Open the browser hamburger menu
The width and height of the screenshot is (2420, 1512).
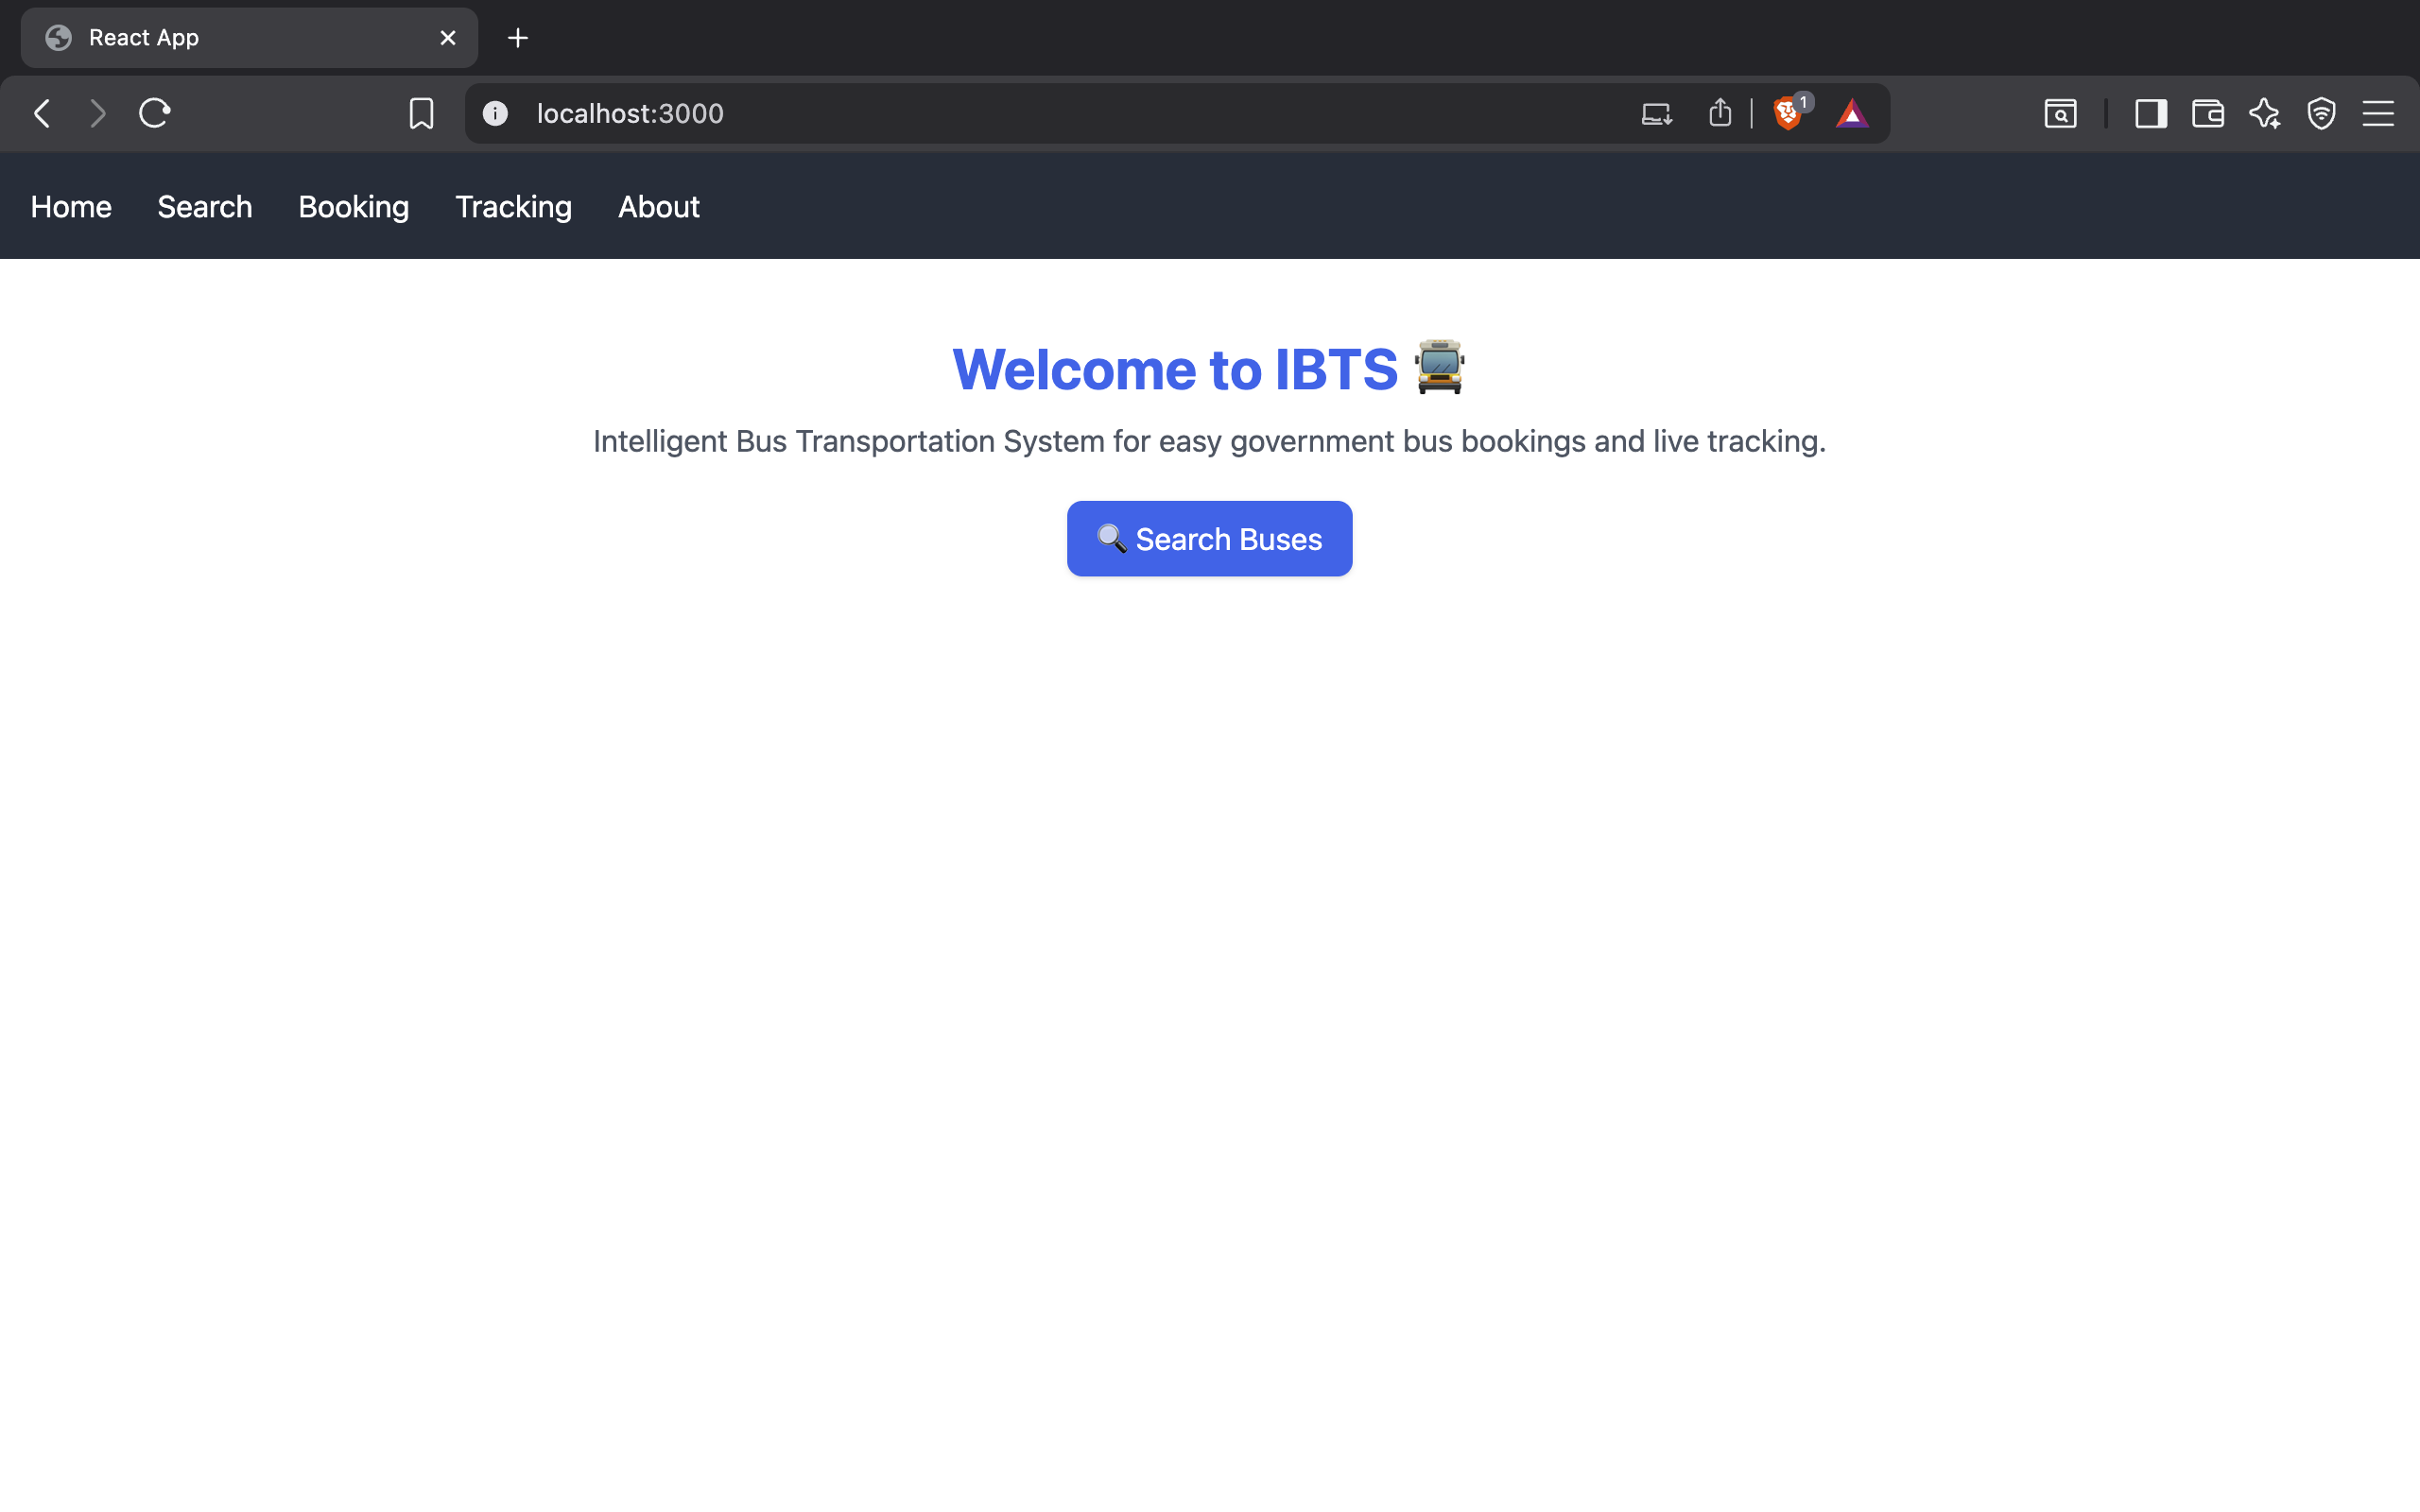[2378, 114]
